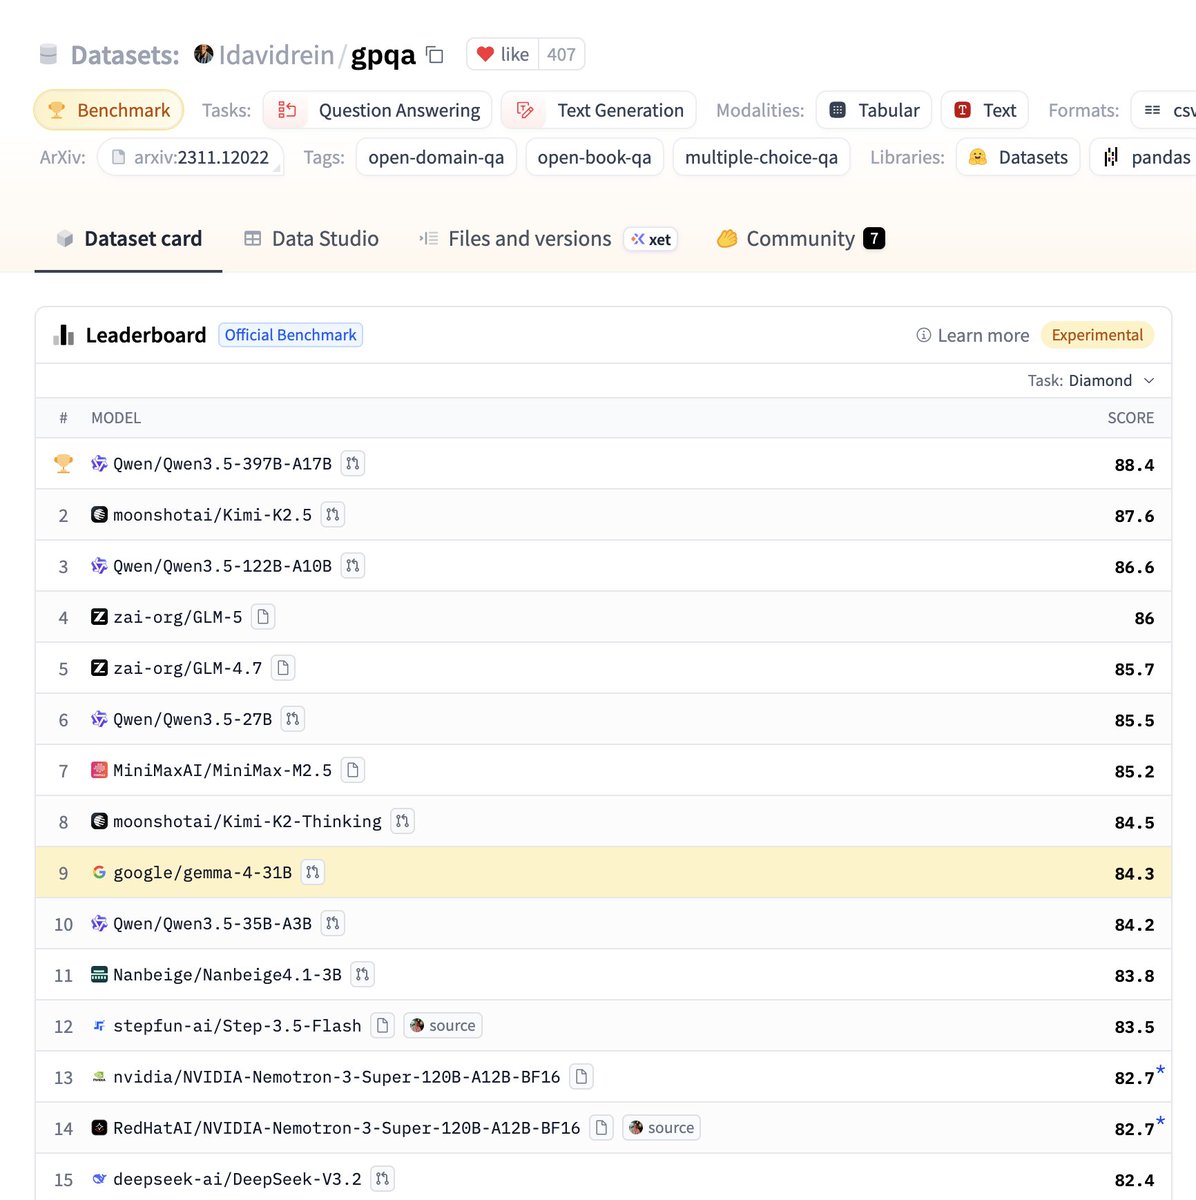Click the document icon beside MiniMax-M2.5
This screenshot has width=1196, height=1200.
pyautogui.click(x=352, y=770)
